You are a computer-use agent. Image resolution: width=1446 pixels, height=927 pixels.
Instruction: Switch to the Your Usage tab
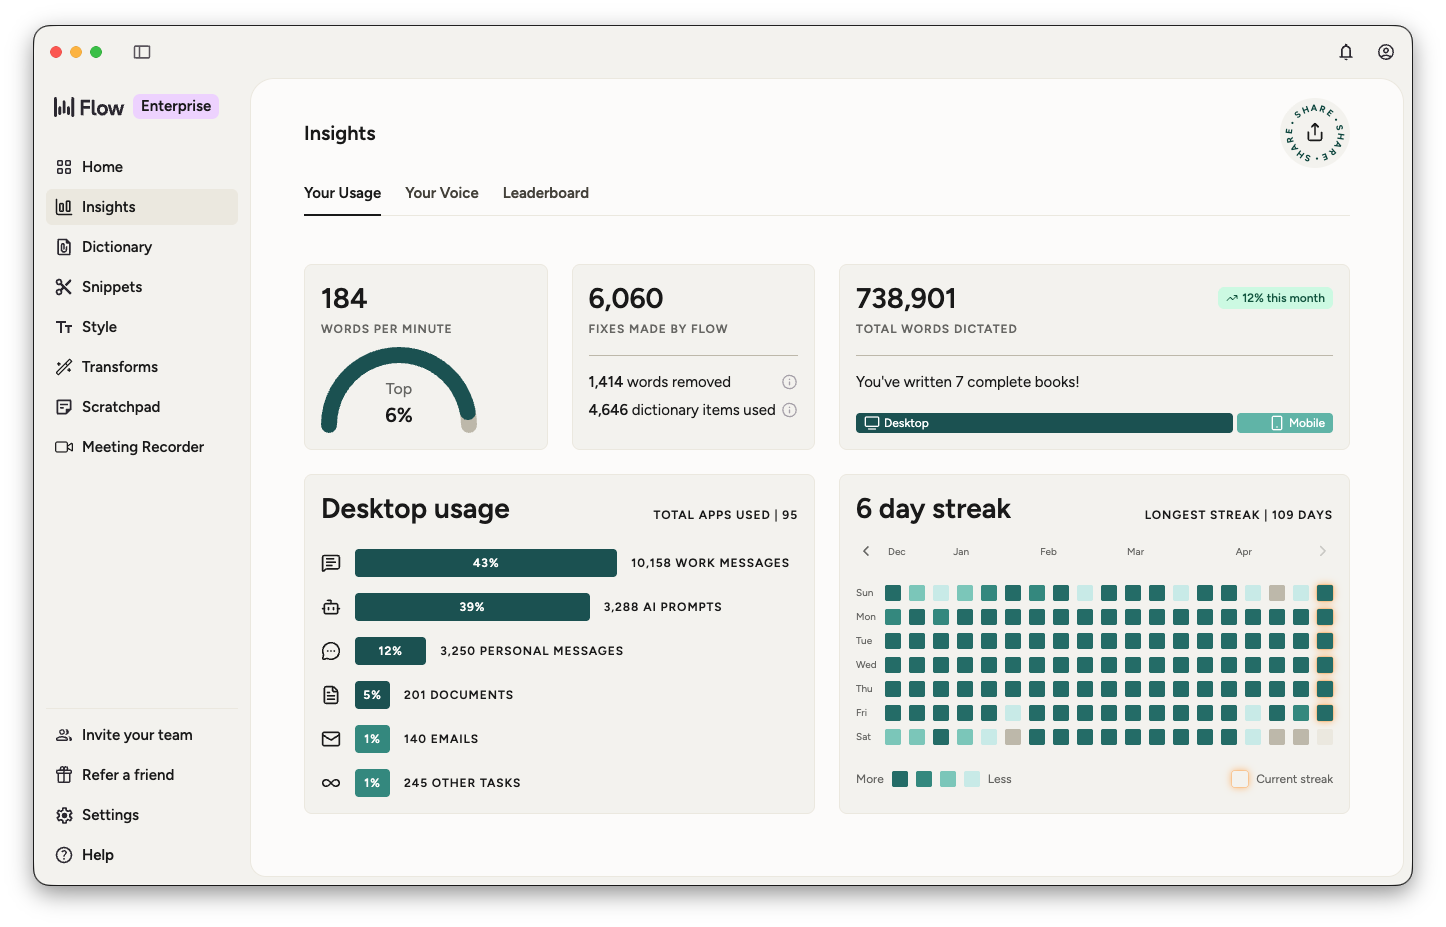point(342,193)
